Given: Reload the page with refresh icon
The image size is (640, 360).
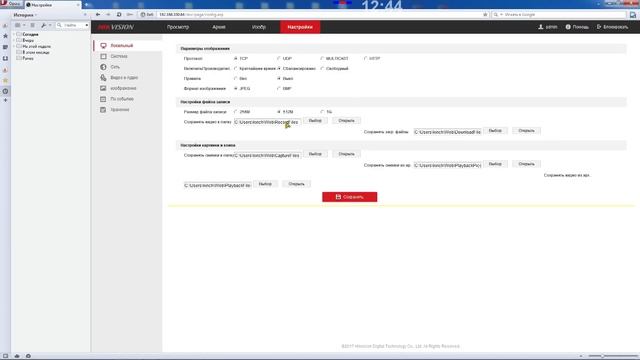Looking at the screenshot, I should coord(119,14).
